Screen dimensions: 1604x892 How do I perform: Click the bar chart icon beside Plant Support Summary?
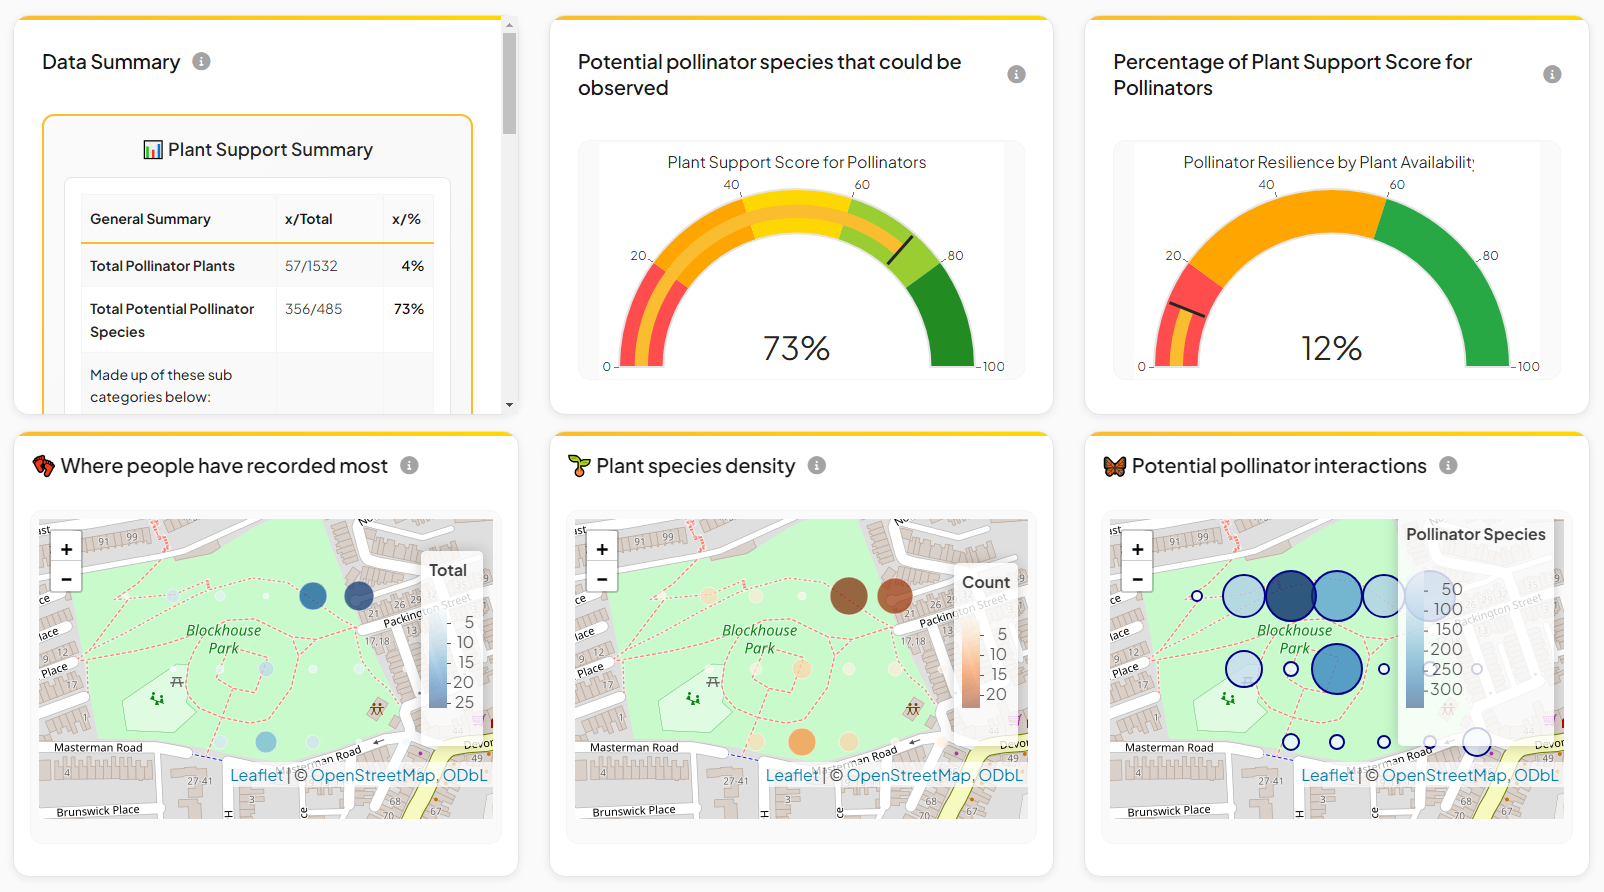153,150
